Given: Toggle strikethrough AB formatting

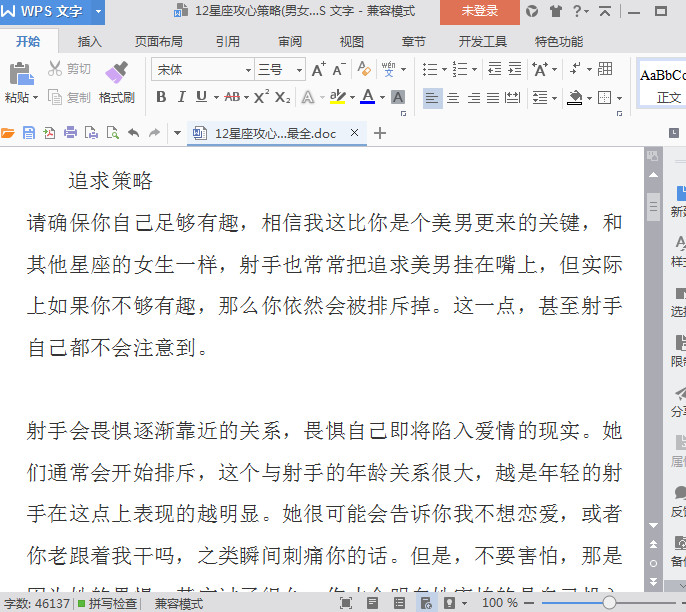Looking at the screenshot, I should pos(232,97).
